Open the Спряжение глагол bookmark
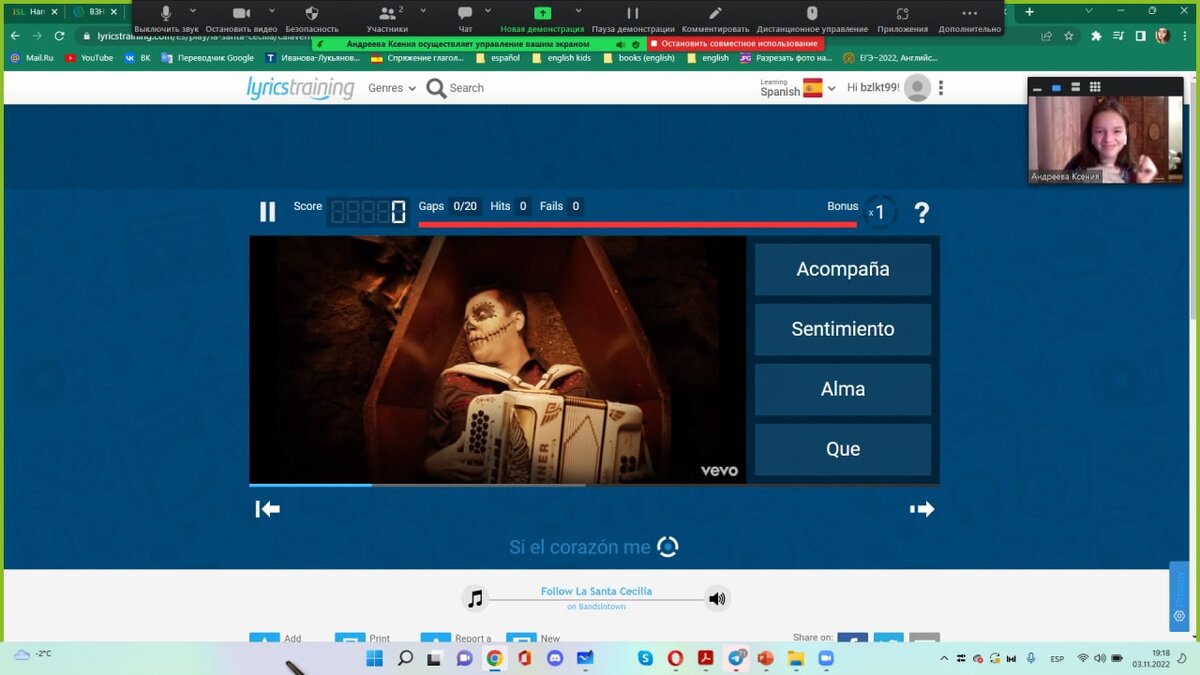Image resolution: width=1200 pixels, height=675 pixels. (x=417, y=58)
